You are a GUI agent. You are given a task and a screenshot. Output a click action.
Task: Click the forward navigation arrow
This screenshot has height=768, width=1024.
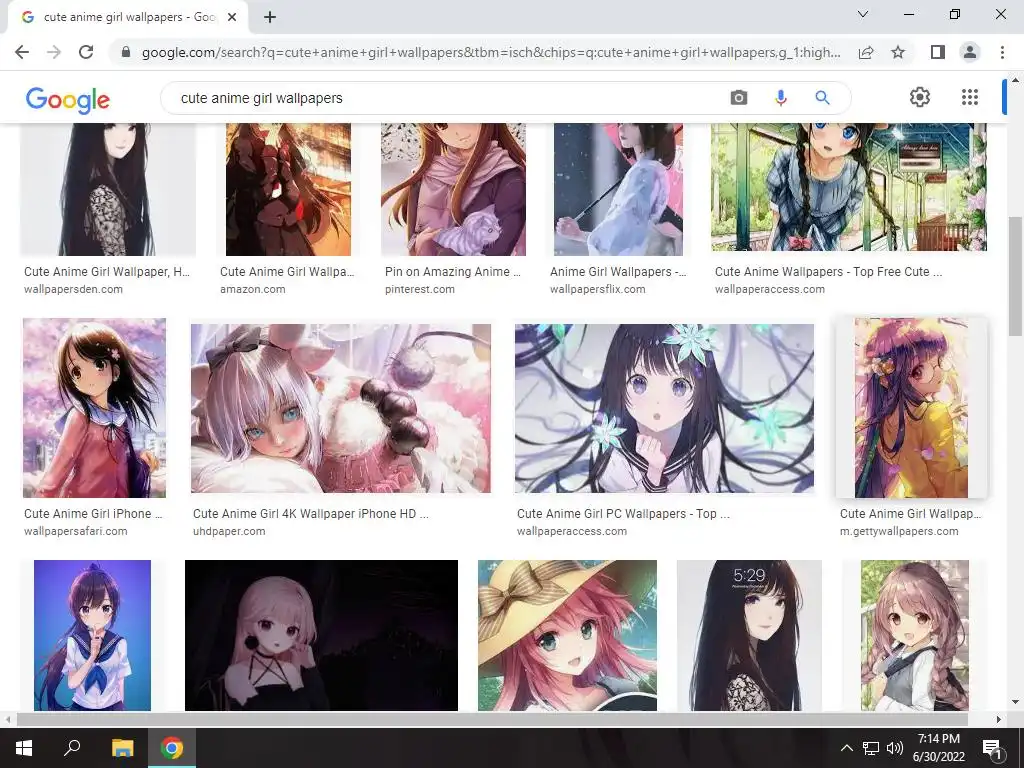pos(54,52)
